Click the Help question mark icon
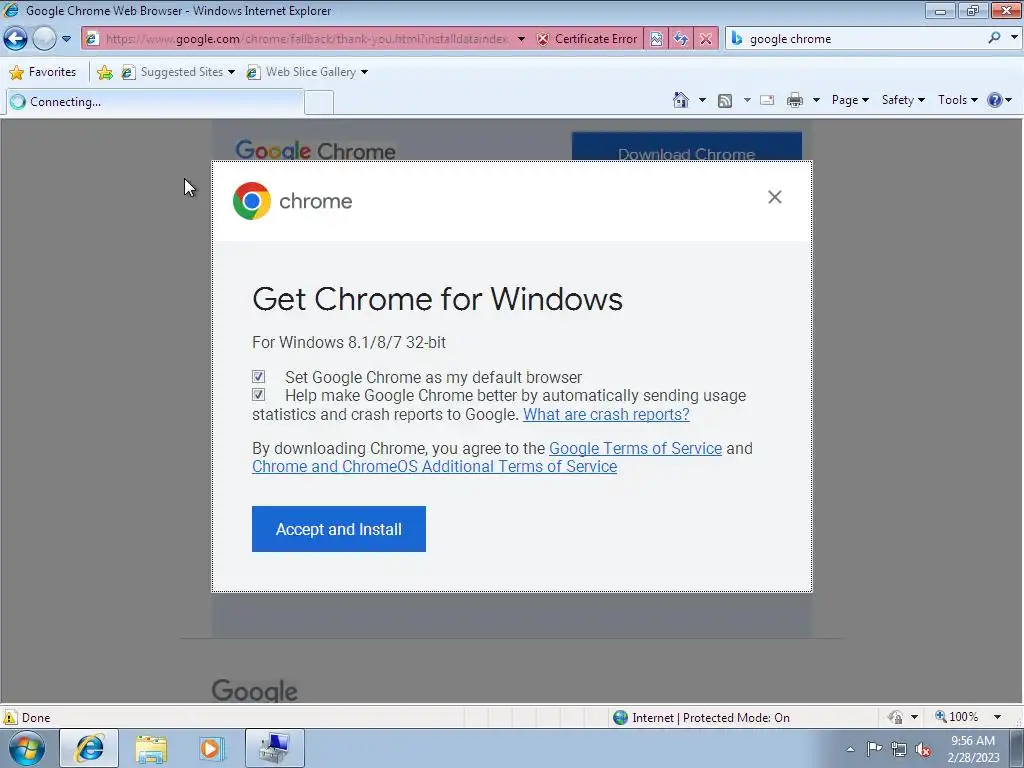Image resolution: width=1024 pixels, height=768 pixels. tap(995, 100)
